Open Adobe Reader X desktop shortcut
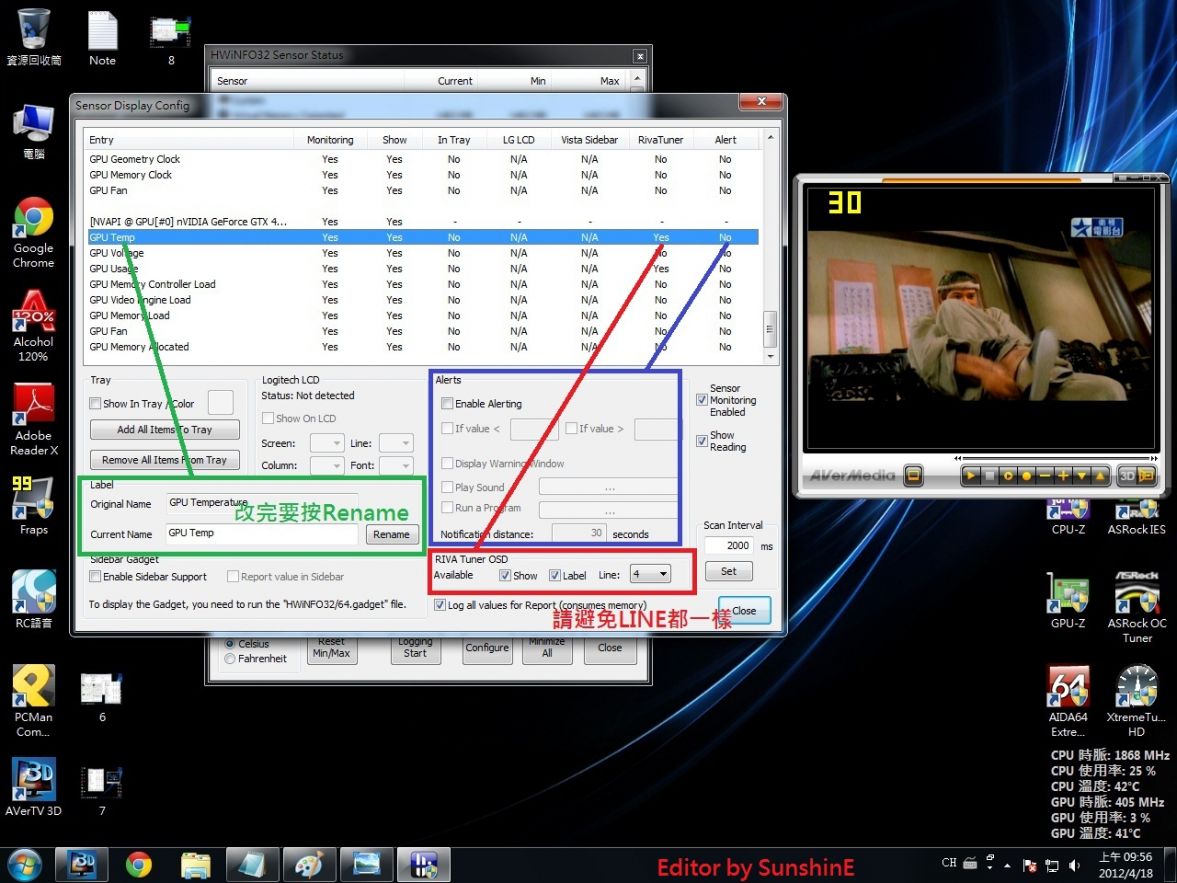Image resolution: width=1177 pixels, height=883 pixels. [33, 420]
